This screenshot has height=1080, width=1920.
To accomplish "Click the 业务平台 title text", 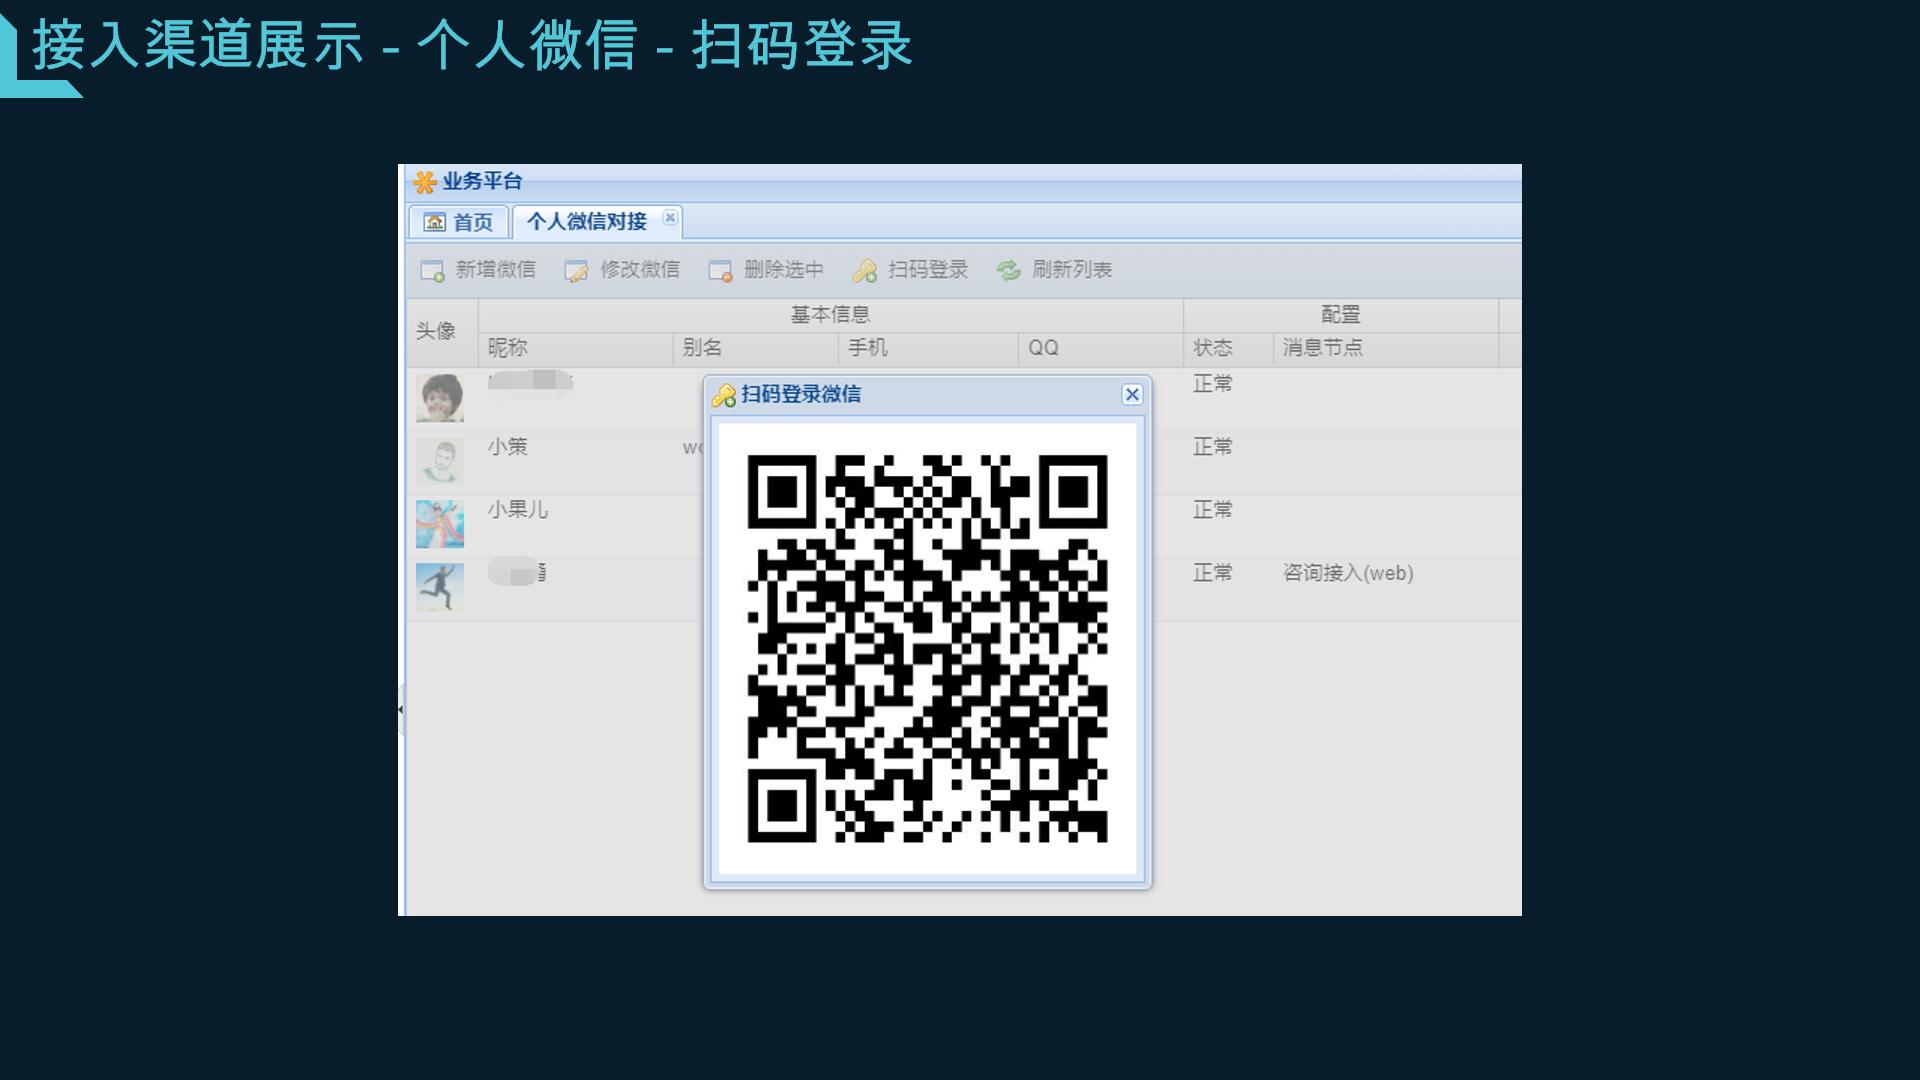I will click(x=483, y=181).
